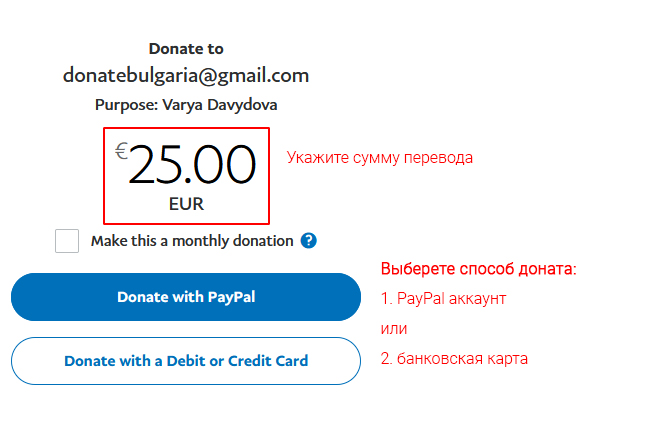Select the '1. PayPal аккаунт' option text
Image resolution: width=650 pixels, height=421 pixels.
pyautogui.click(x=443, y=298)
